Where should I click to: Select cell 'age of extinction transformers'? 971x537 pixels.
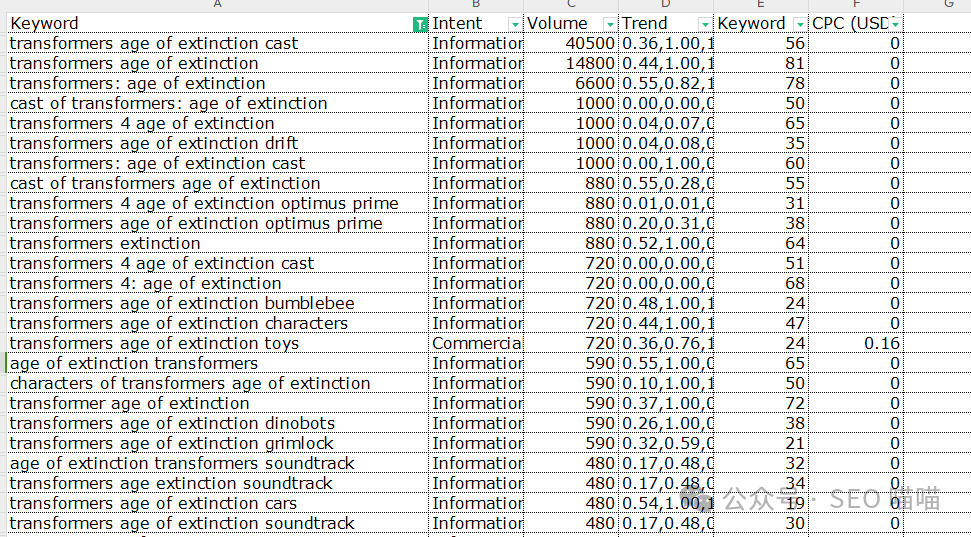click(218, 363)
